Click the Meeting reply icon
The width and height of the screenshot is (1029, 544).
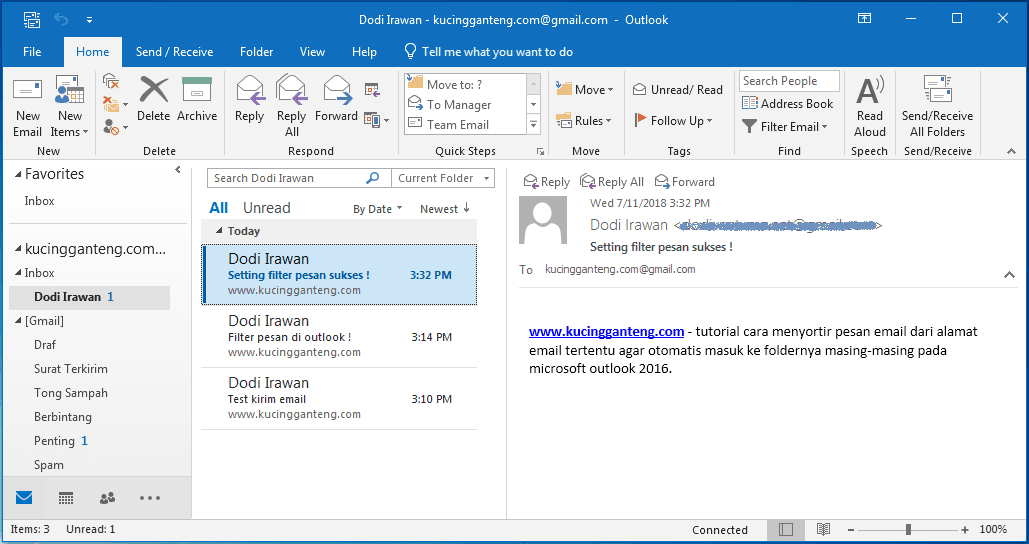(372, 89)
